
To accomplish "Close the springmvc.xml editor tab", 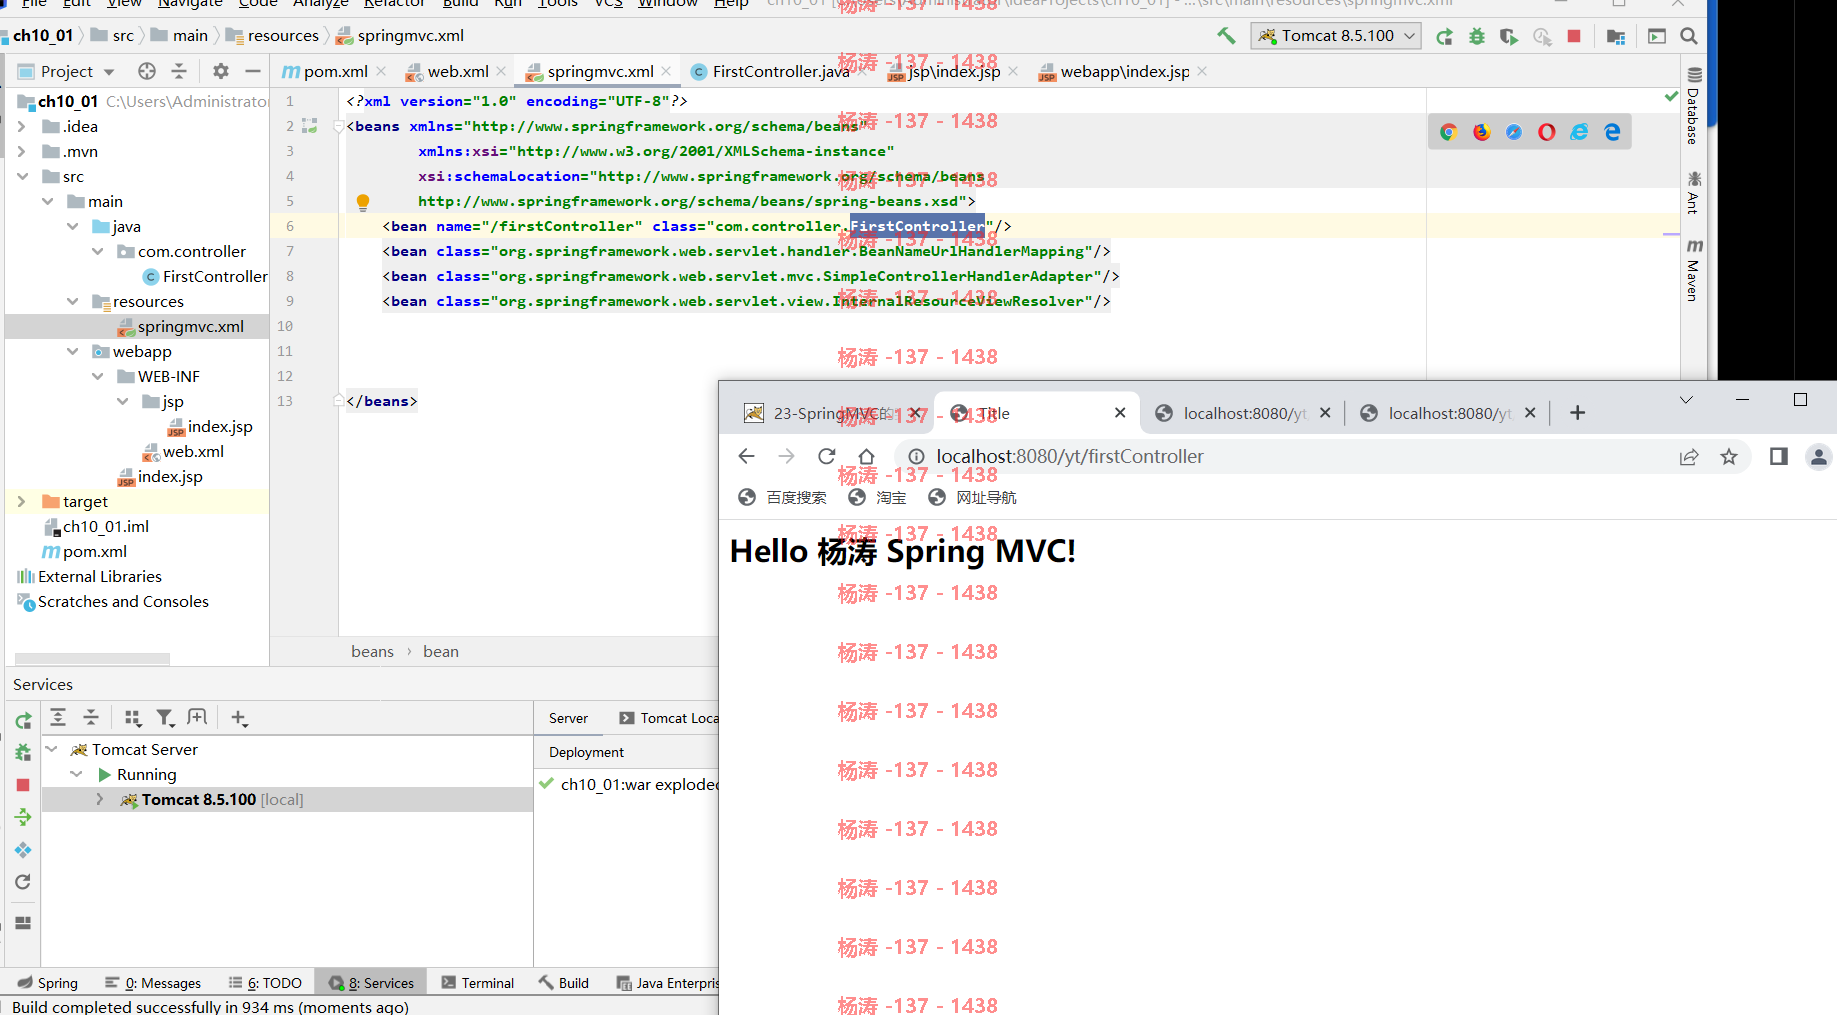I will [x=666, y=71].
